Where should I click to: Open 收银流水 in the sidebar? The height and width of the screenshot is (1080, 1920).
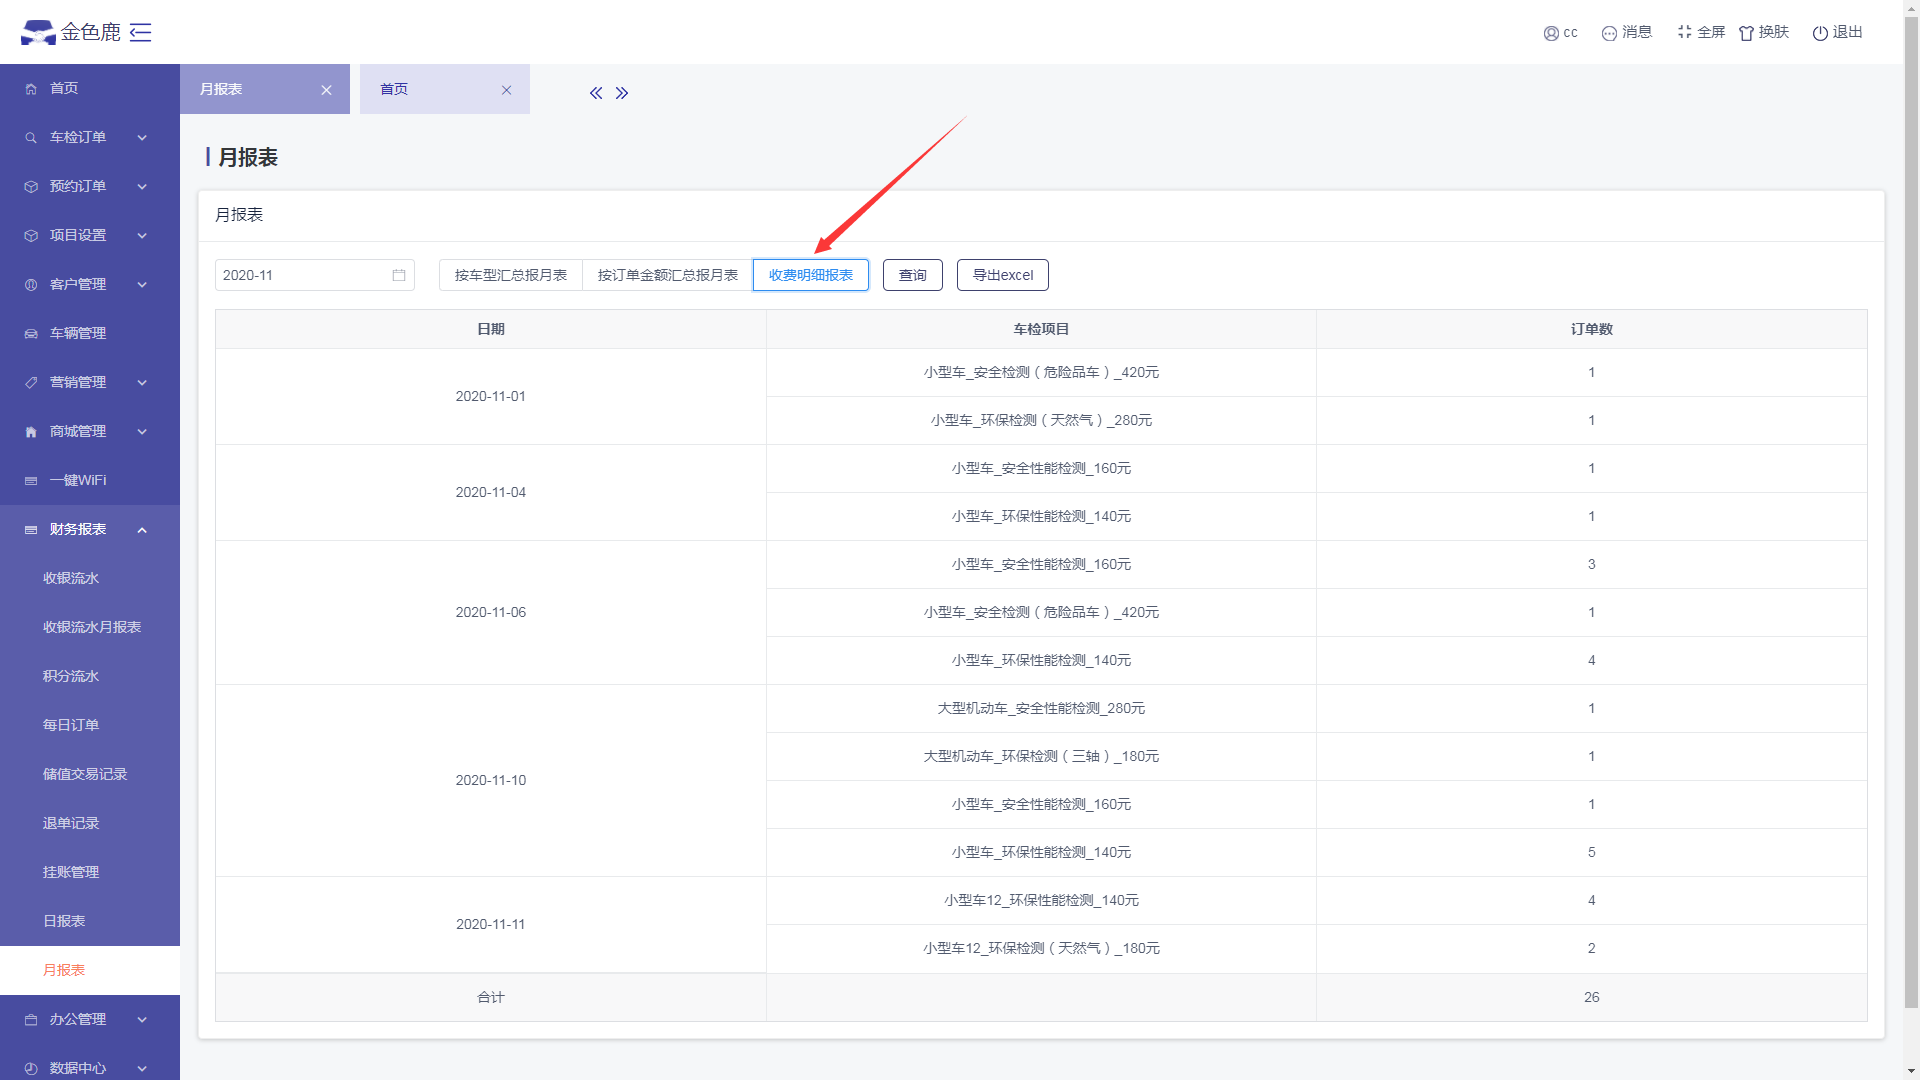[90, 578]
